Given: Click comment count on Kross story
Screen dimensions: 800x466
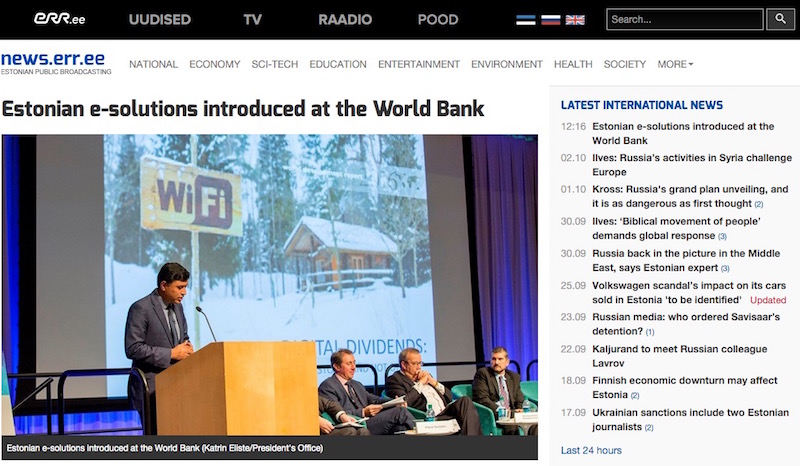Looking at the screenshot, I should (759, 204).
